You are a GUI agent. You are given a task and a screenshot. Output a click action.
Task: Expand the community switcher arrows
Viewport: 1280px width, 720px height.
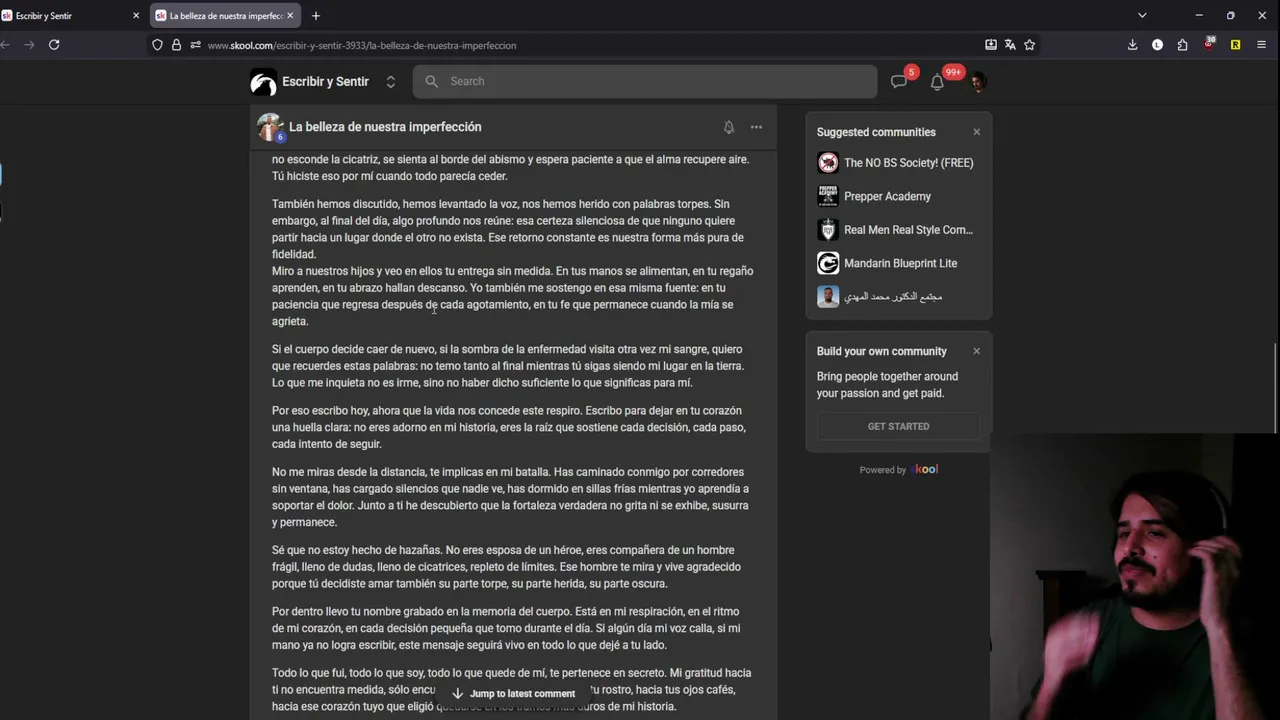391,82
